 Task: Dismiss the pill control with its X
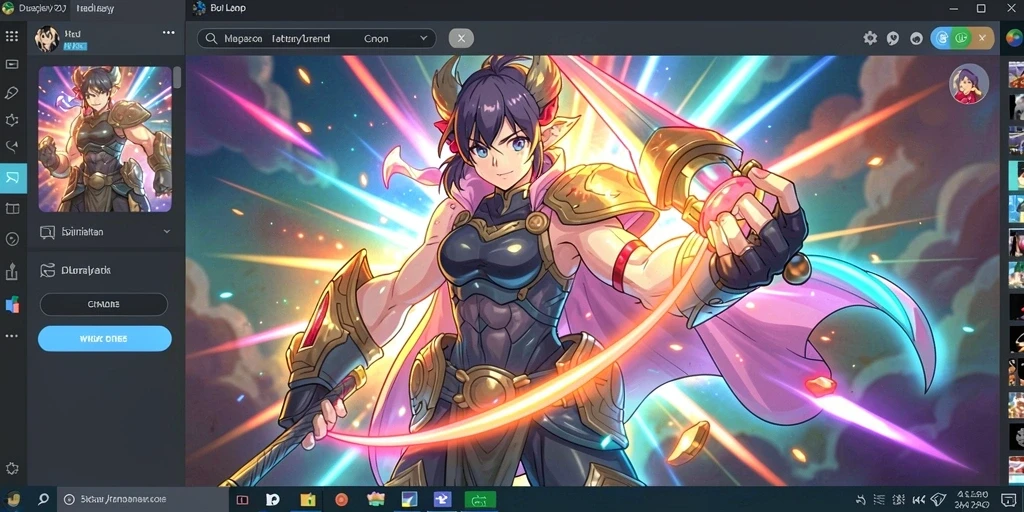(x=982, y=39)
